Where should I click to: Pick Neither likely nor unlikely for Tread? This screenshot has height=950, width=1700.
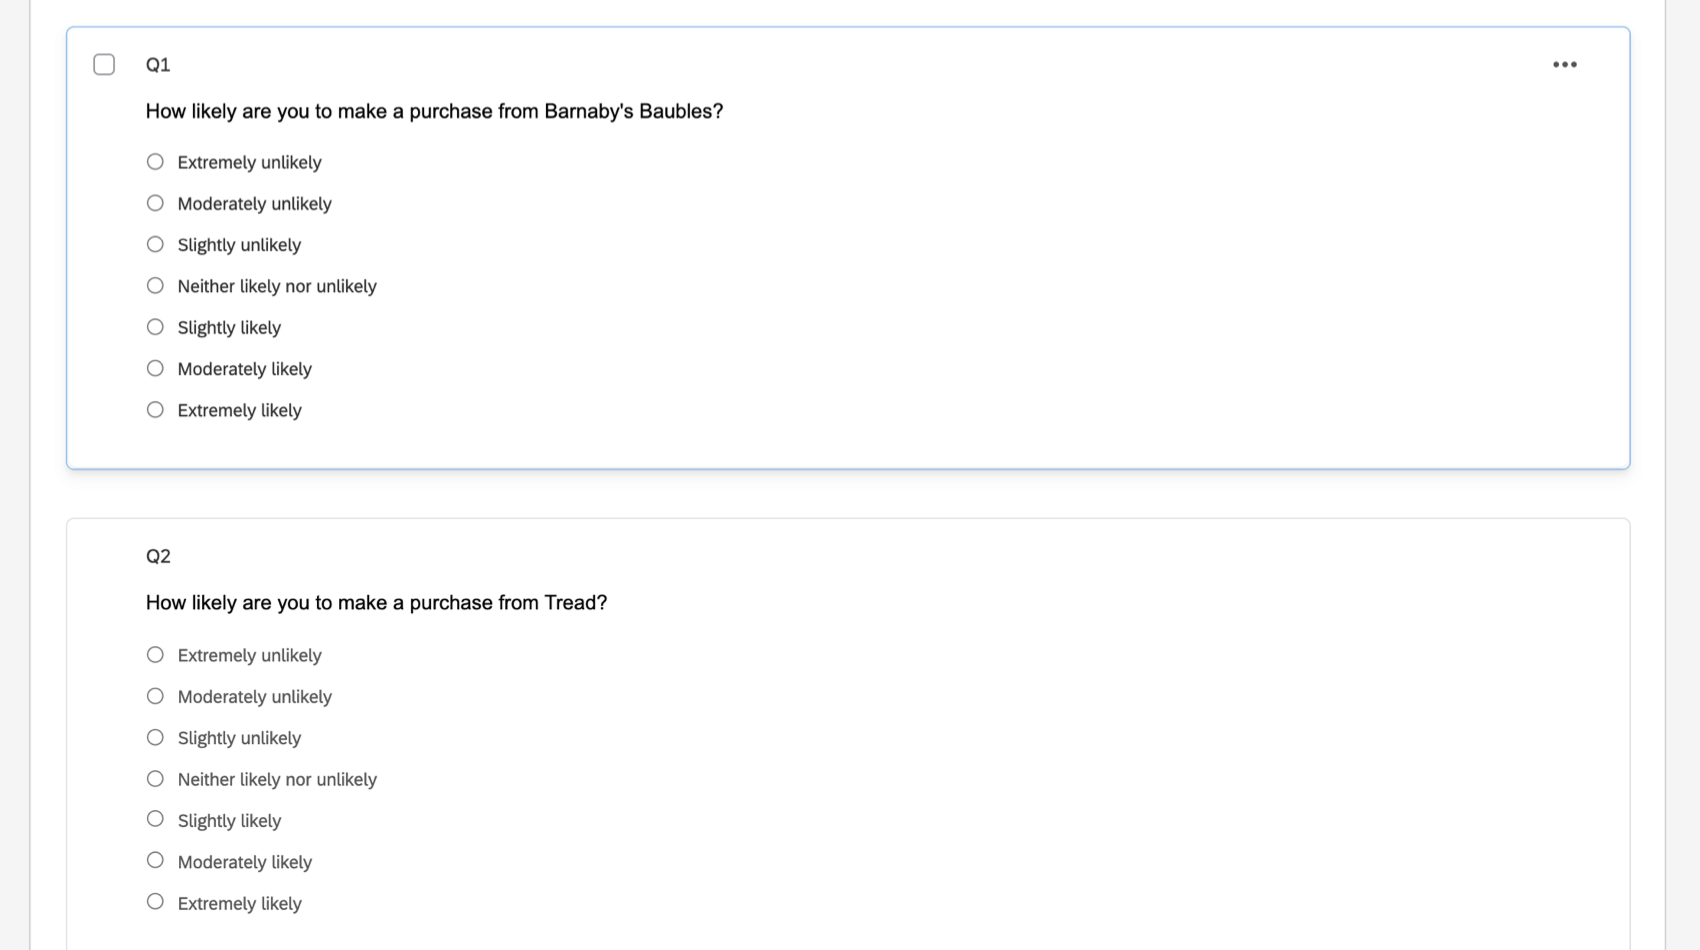tap(155, 779)
